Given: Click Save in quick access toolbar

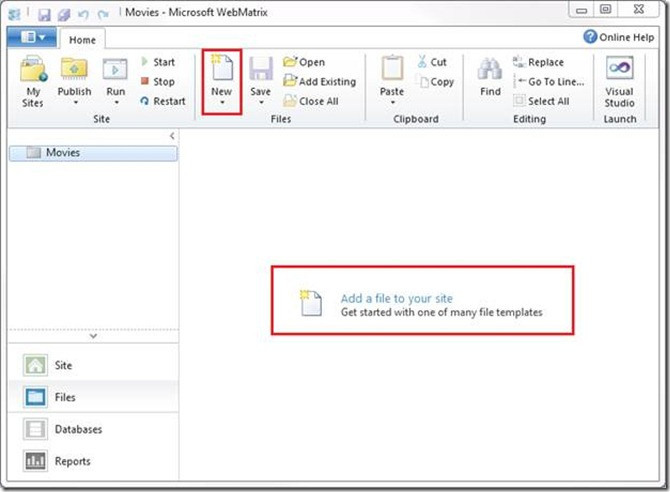Looking at the screenshot, I should 44,15.
